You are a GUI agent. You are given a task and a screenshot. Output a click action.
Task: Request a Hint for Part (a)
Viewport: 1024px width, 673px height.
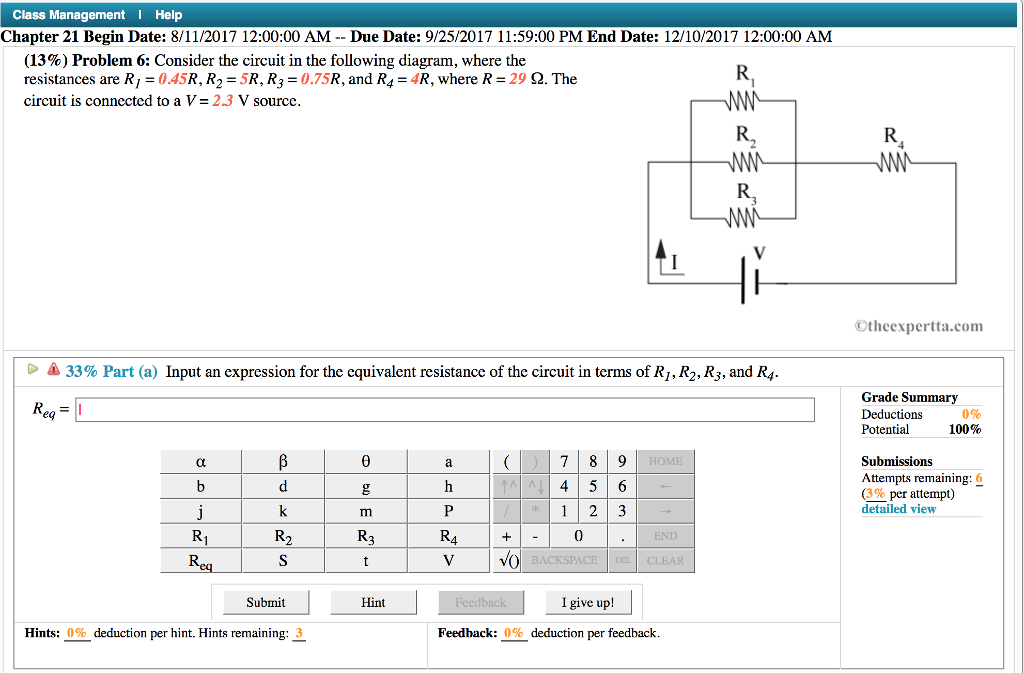tap(373, 602)
